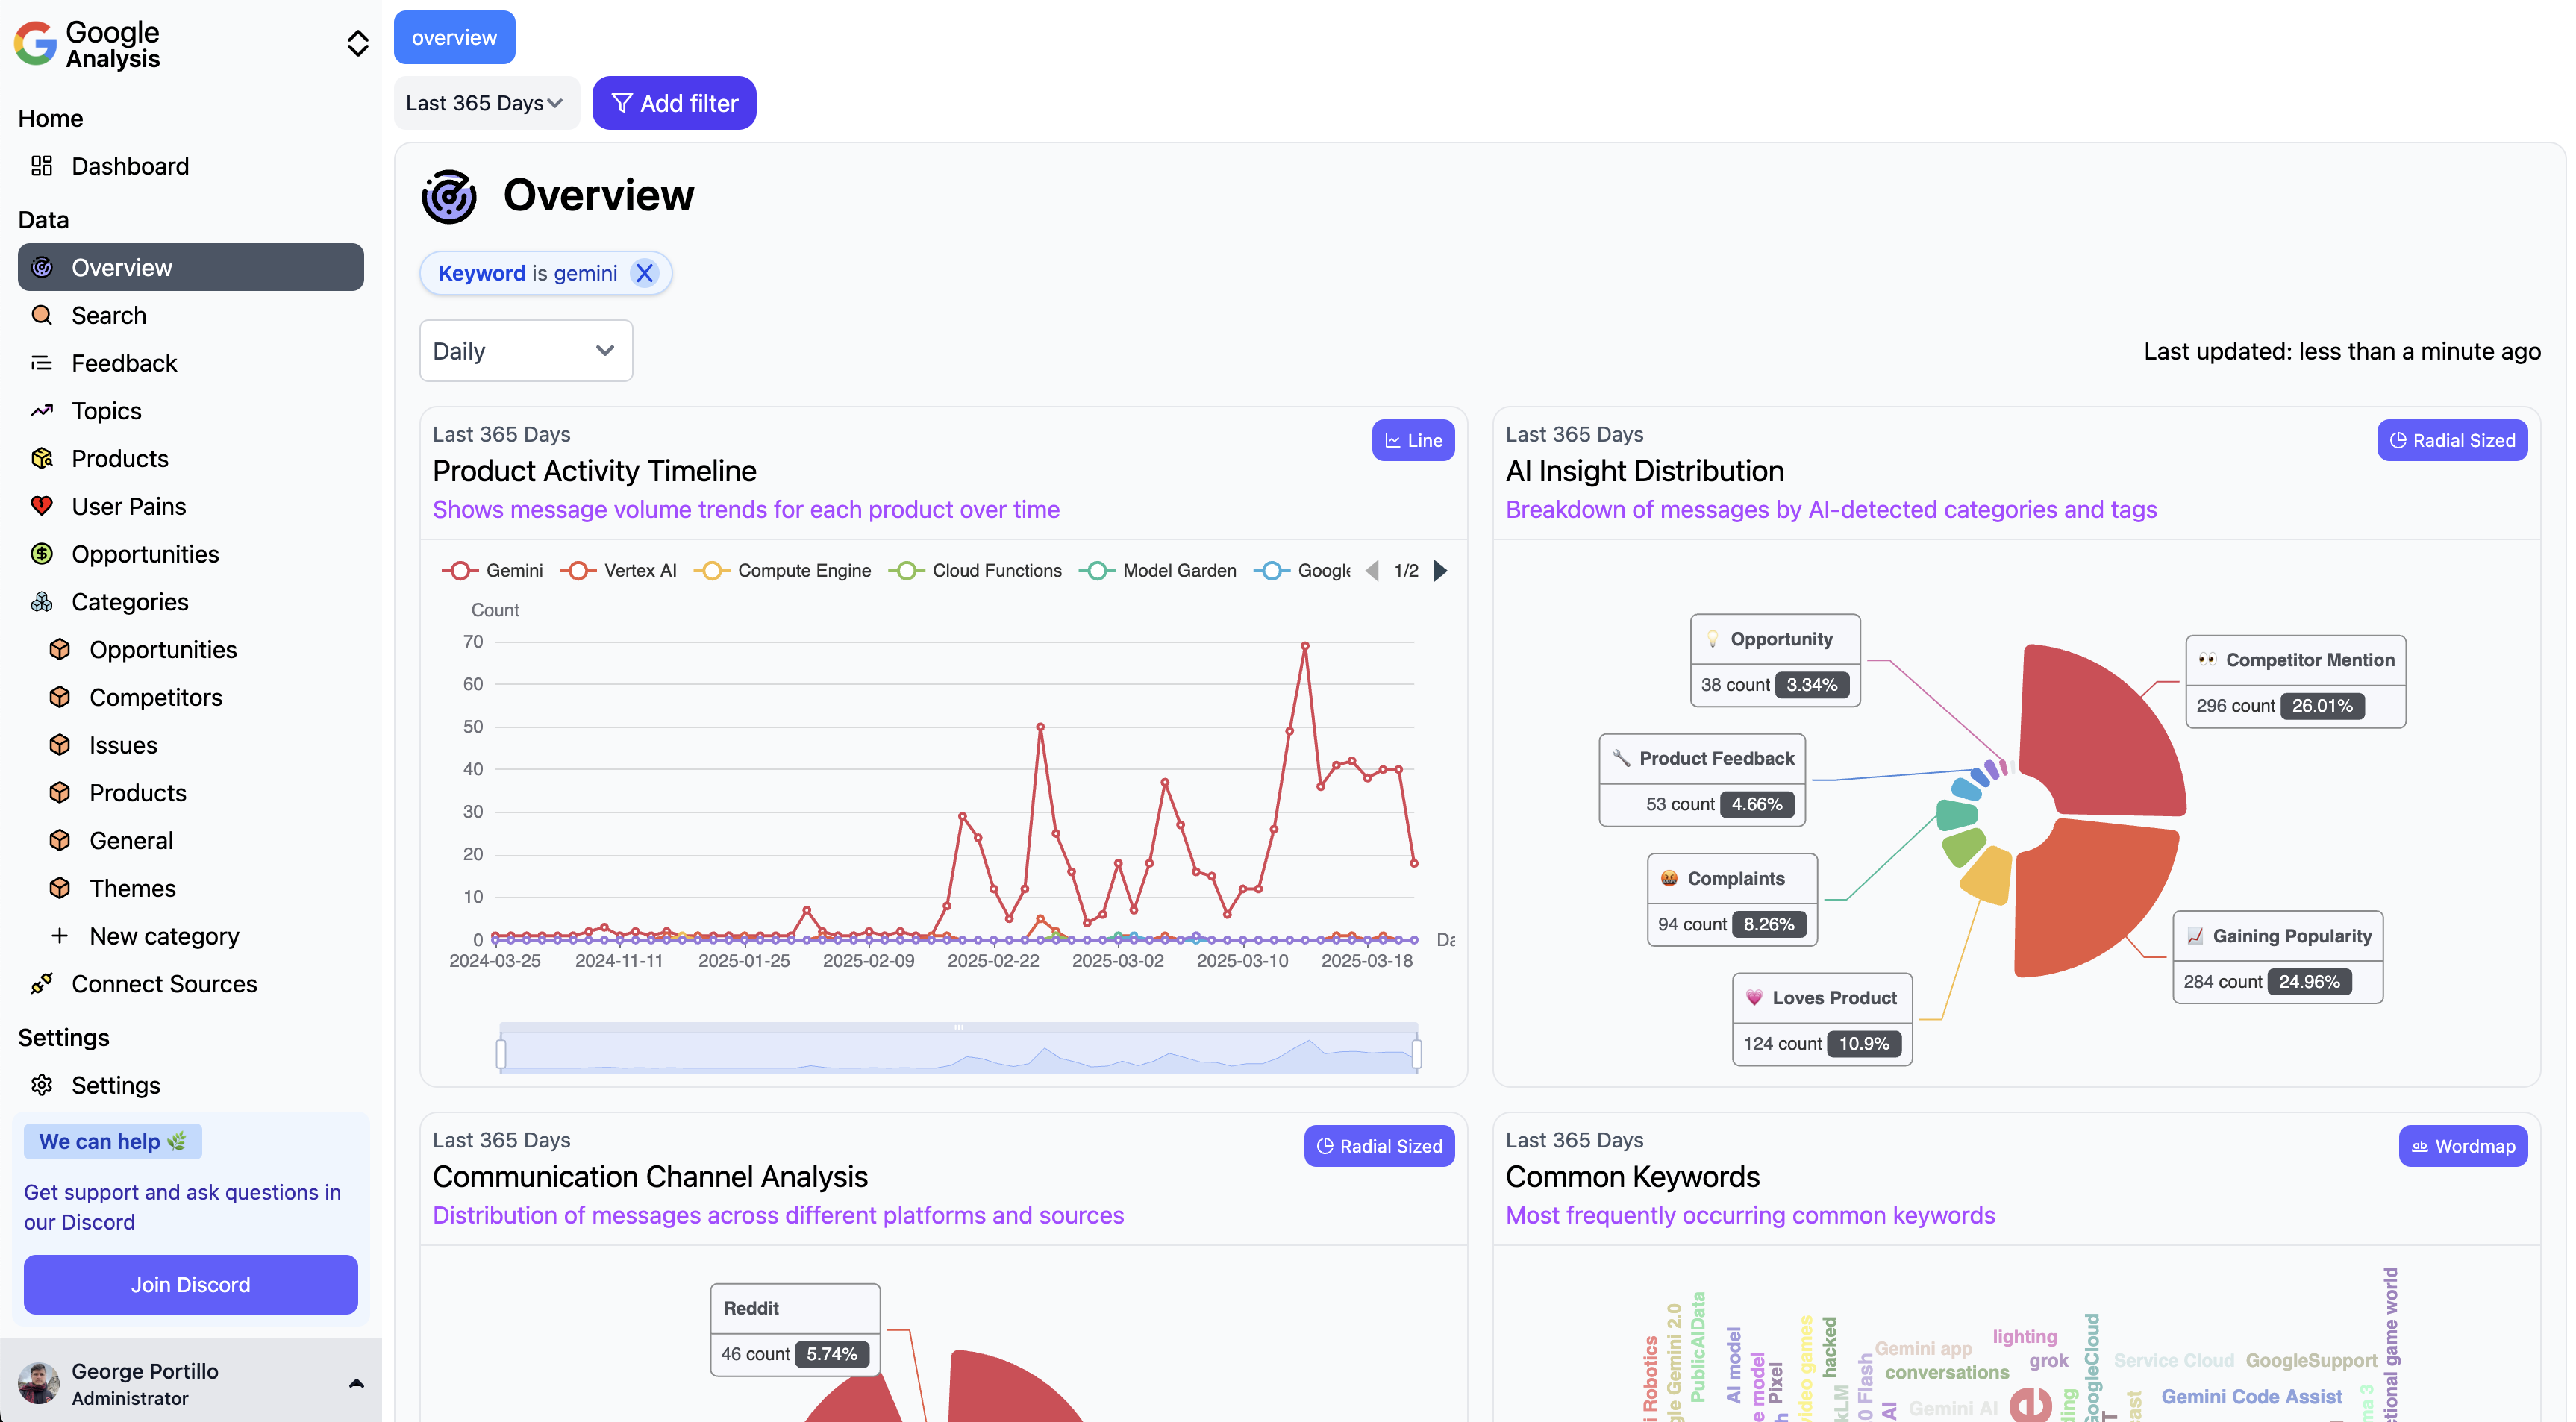
Task: Click the Product Feedback label card
Action: [1702, 780]
